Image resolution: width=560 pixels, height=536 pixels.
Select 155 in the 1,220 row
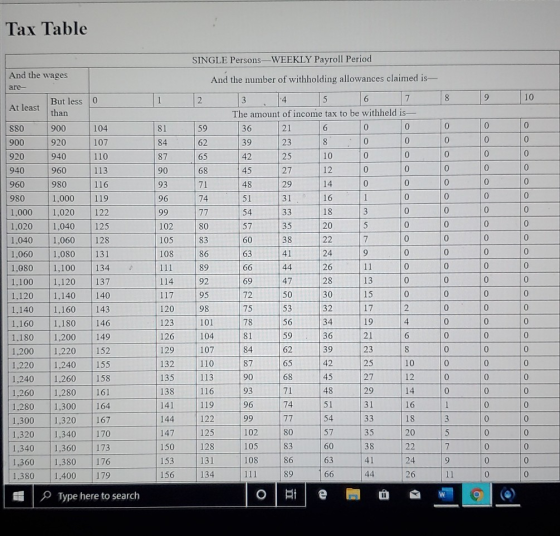click(x=103, y=365)
